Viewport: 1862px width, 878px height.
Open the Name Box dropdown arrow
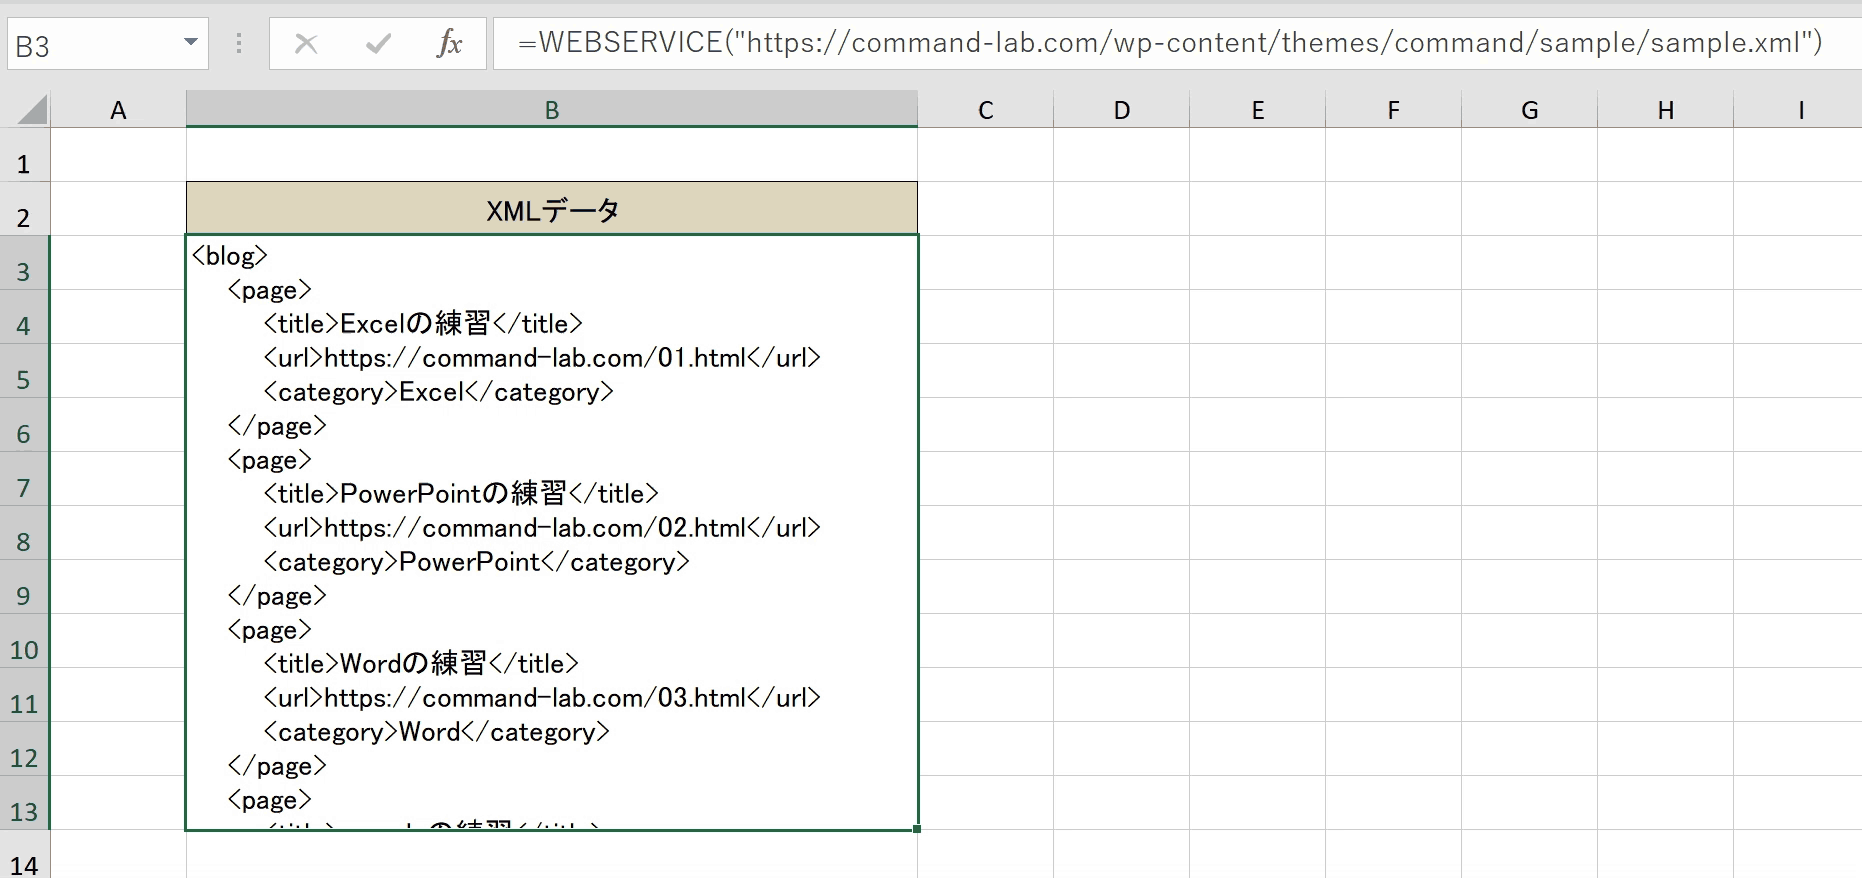pyautogui.click(x=190, y=43)
